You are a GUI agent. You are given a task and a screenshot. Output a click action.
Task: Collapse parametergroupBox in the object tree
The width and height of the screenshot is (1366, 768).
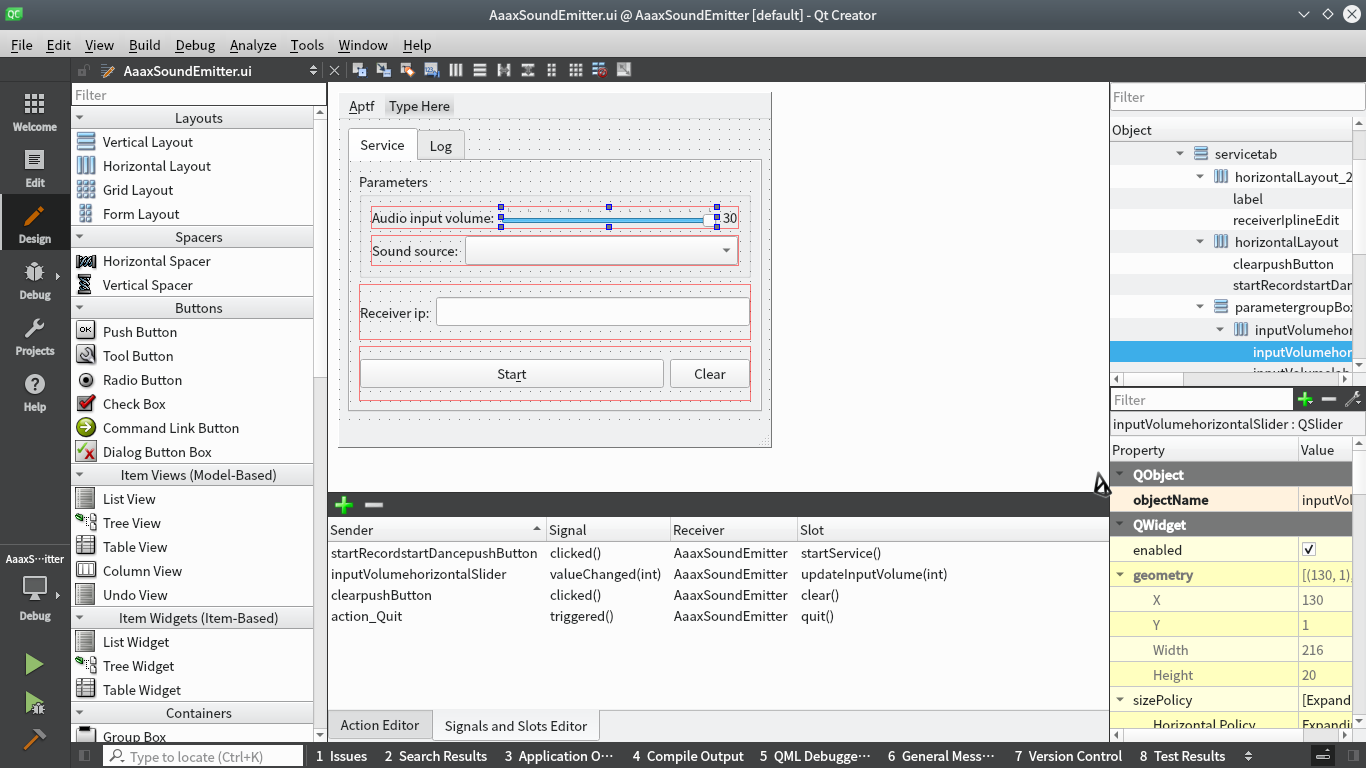tap(1200, 307)
